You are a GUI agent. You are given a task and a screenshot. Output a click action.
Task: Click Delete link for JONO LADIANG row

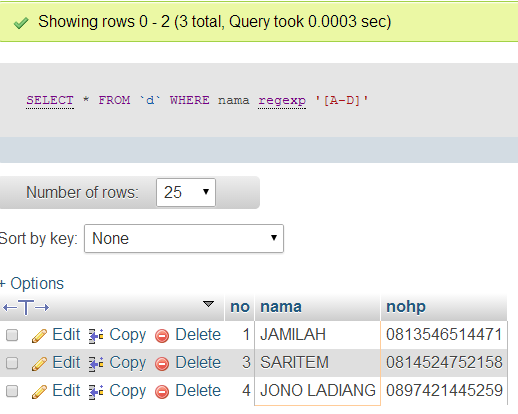pos(198,390)
